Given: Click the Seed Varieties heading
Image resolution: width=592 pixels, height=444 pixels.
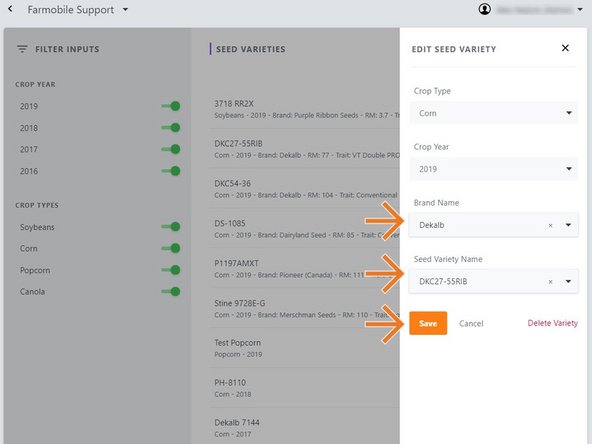Looking at the screenshot, I should coord(251,49).
